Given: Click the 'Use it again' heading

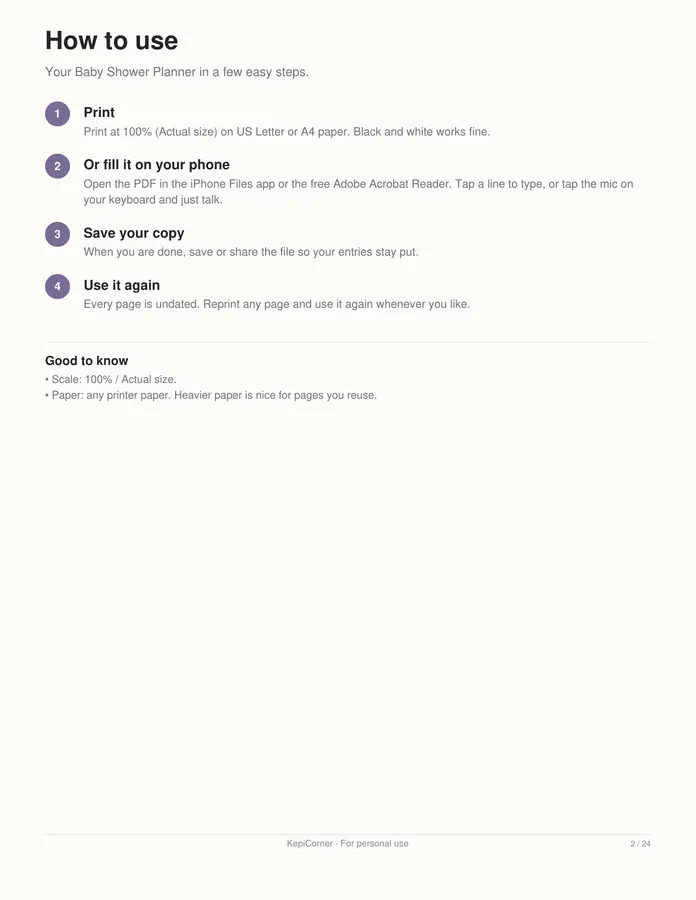Looking at the screenshot, I should pyautogui.click(x=122, y=285).
